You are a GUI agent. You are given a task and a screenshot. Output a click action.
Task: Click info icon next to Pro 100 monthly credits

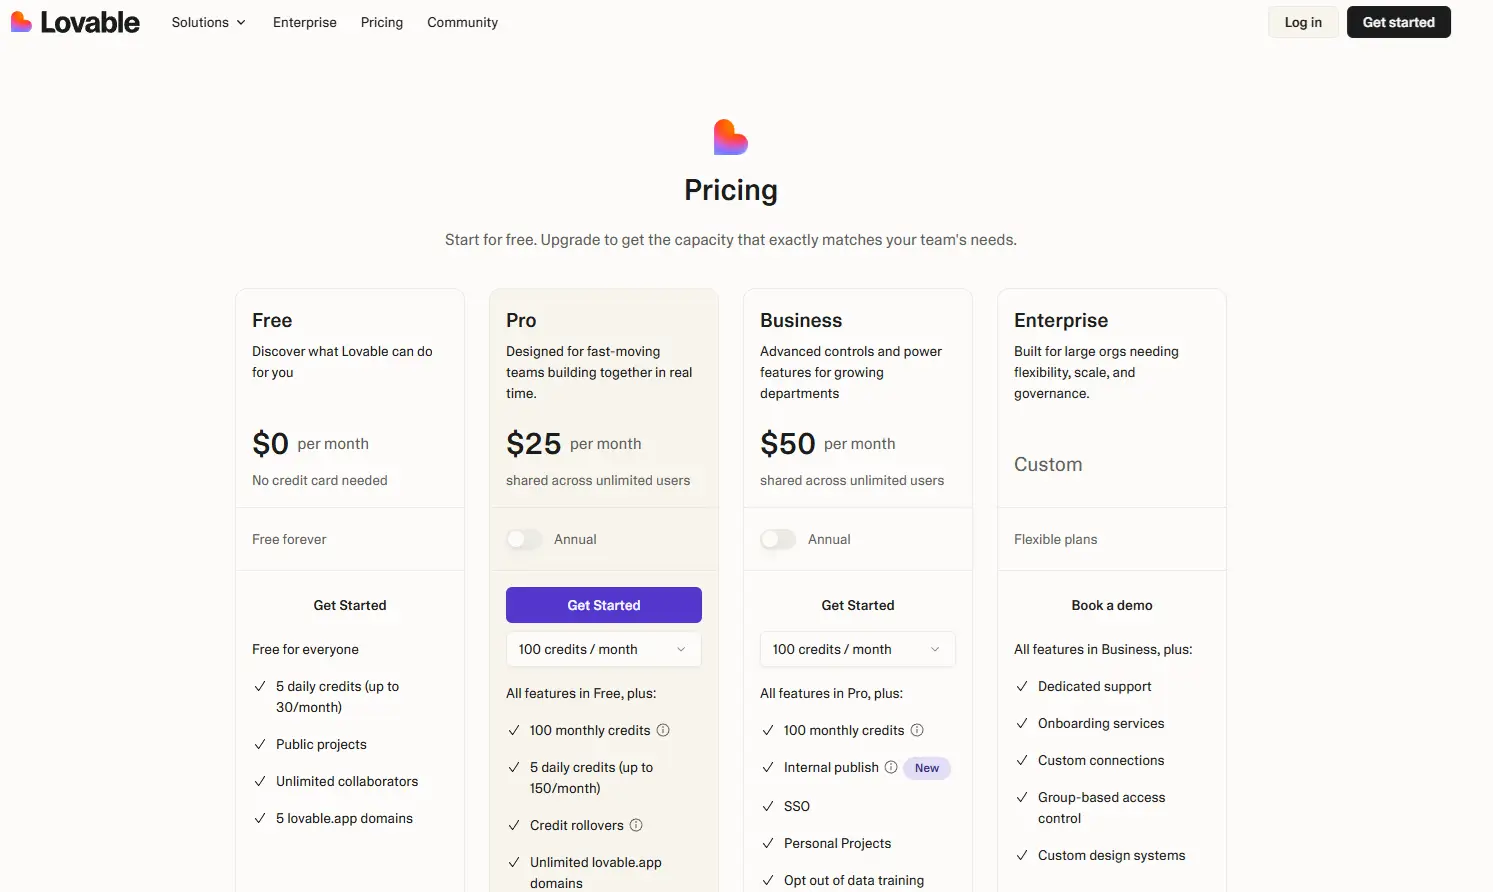click(663, 730)
